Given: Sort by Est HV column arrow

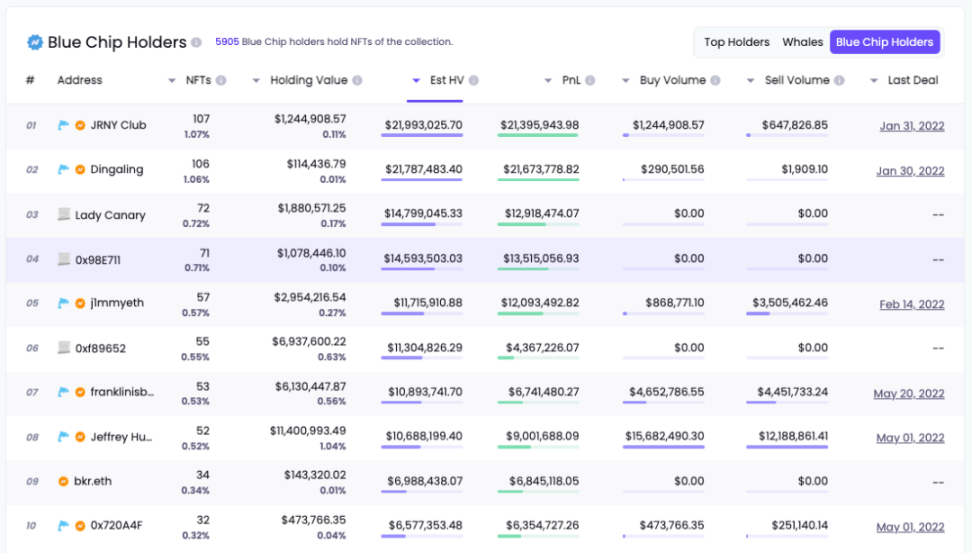Looking at the screenshot, I should (416, 81).
